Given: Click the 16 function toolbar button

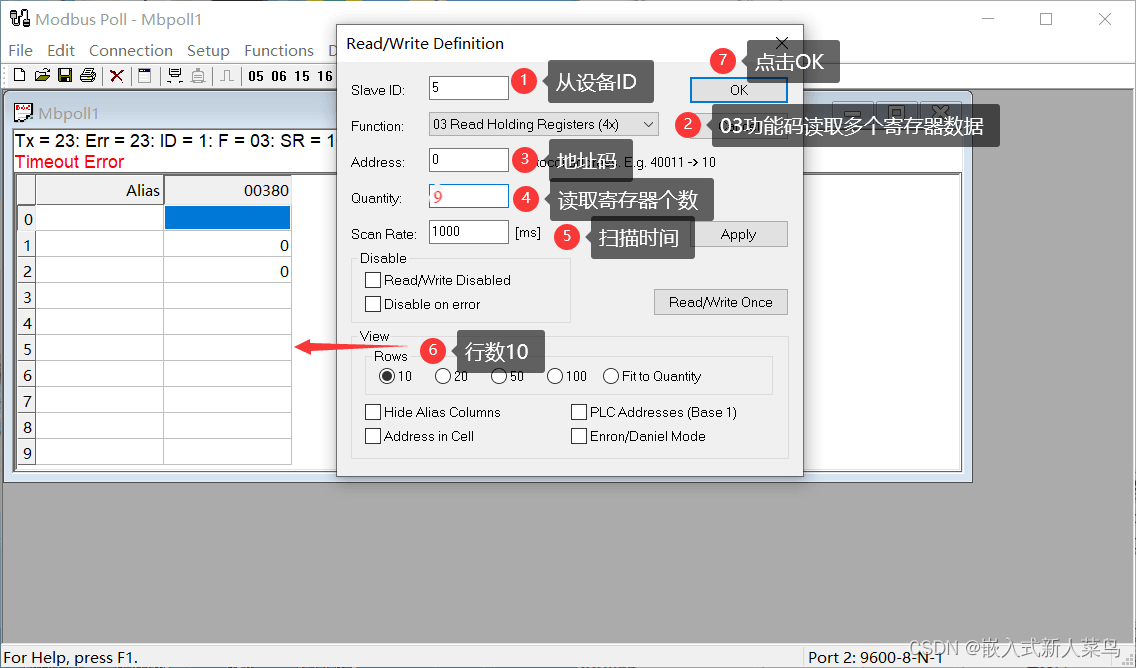Looking at the screenshot, I should pos(325,76).
